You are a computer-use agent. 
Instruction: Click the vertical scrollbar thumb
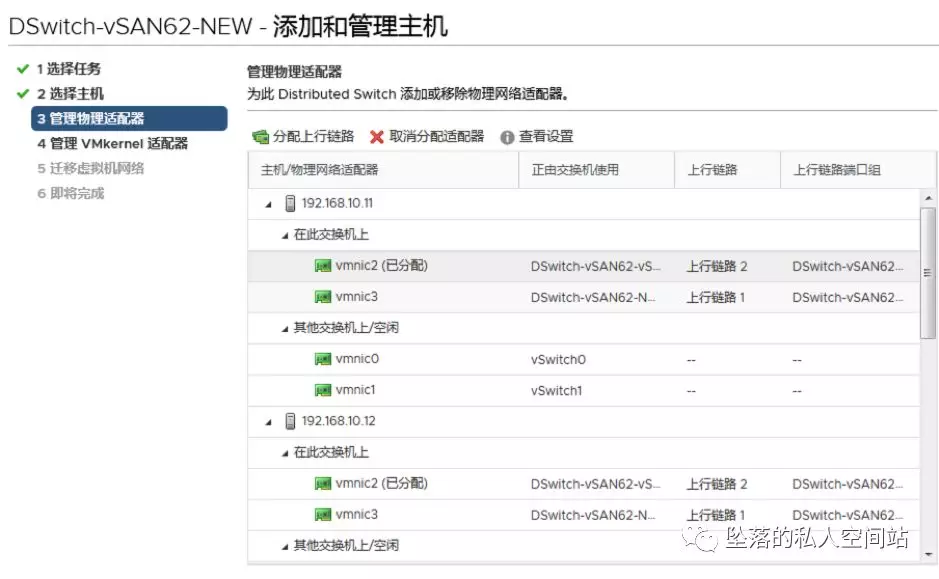tap(928, 274)
